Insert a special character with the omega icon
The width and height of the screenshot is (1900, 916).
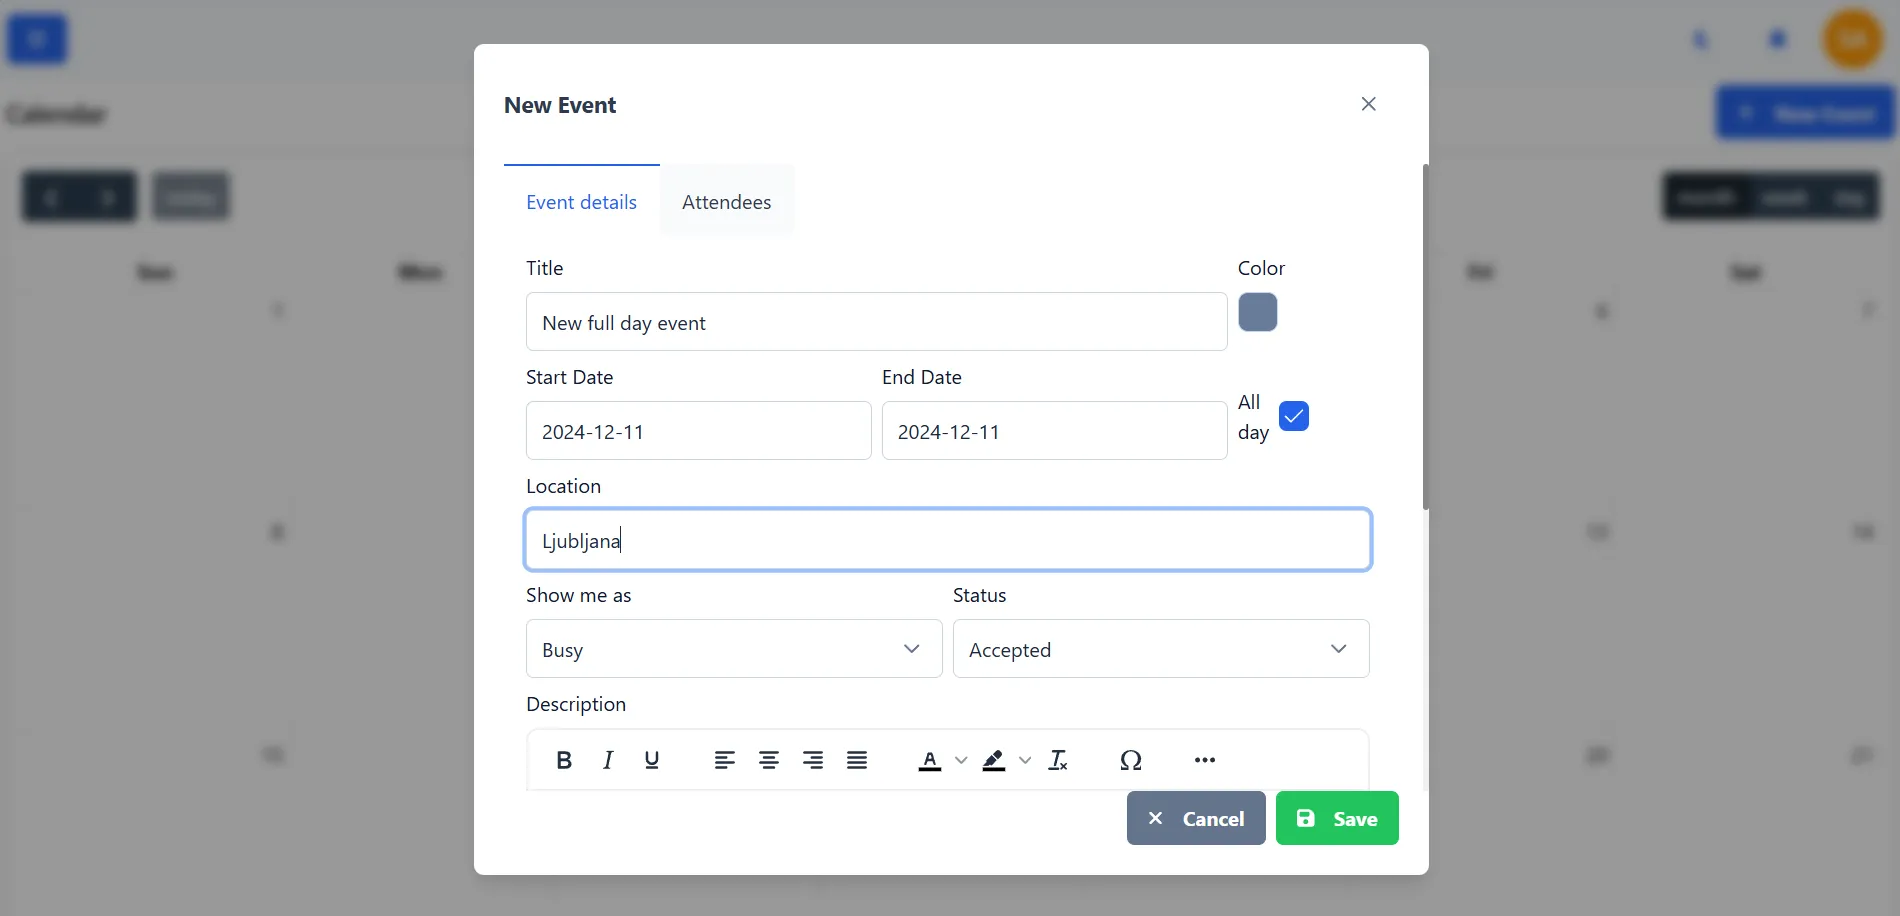pyautogui.click(x=1131, y=760)
